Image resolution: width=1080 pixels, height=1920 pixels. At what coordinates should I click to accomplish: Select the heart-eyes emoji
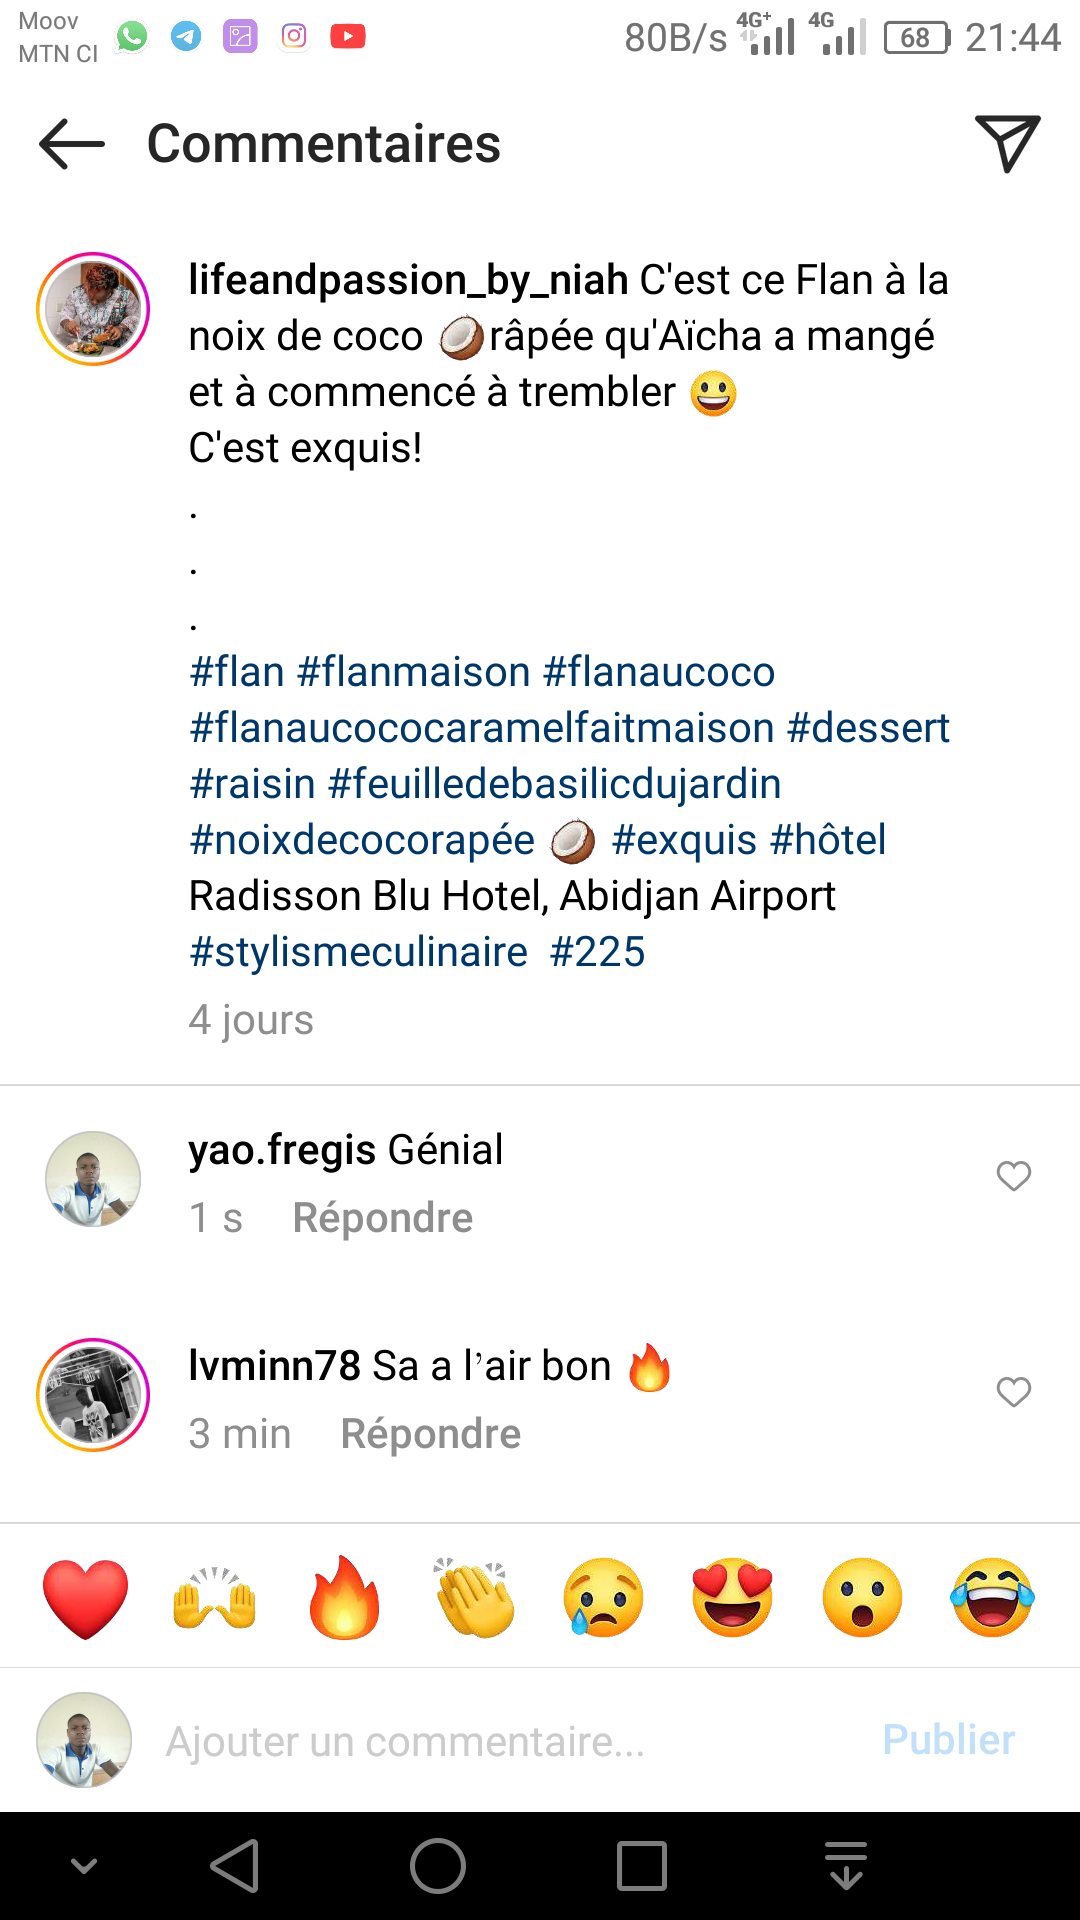733,1597
